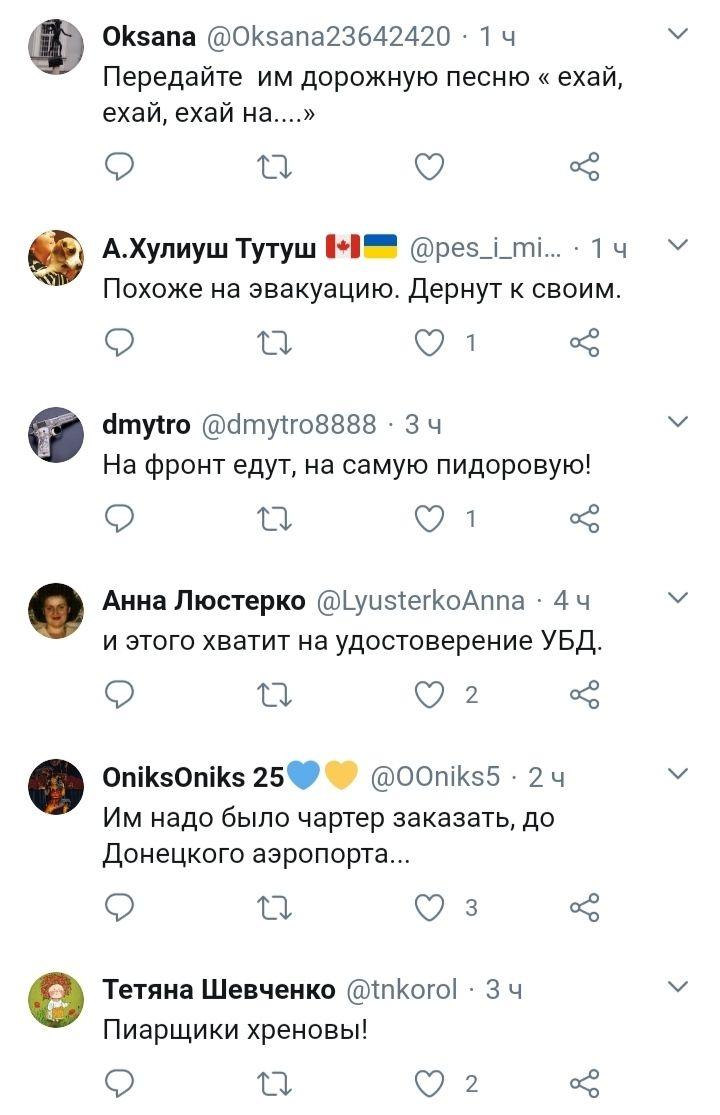Retweet Тетяна Шевченко's tweet
The image size is (720, 1115).
[x=275, y=1083]
